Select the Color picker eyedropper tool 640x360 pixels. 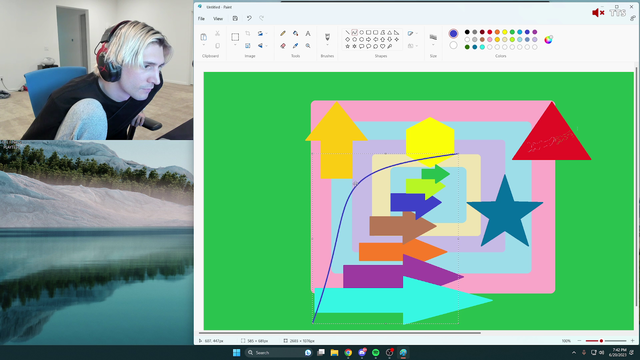coord(296,46)
